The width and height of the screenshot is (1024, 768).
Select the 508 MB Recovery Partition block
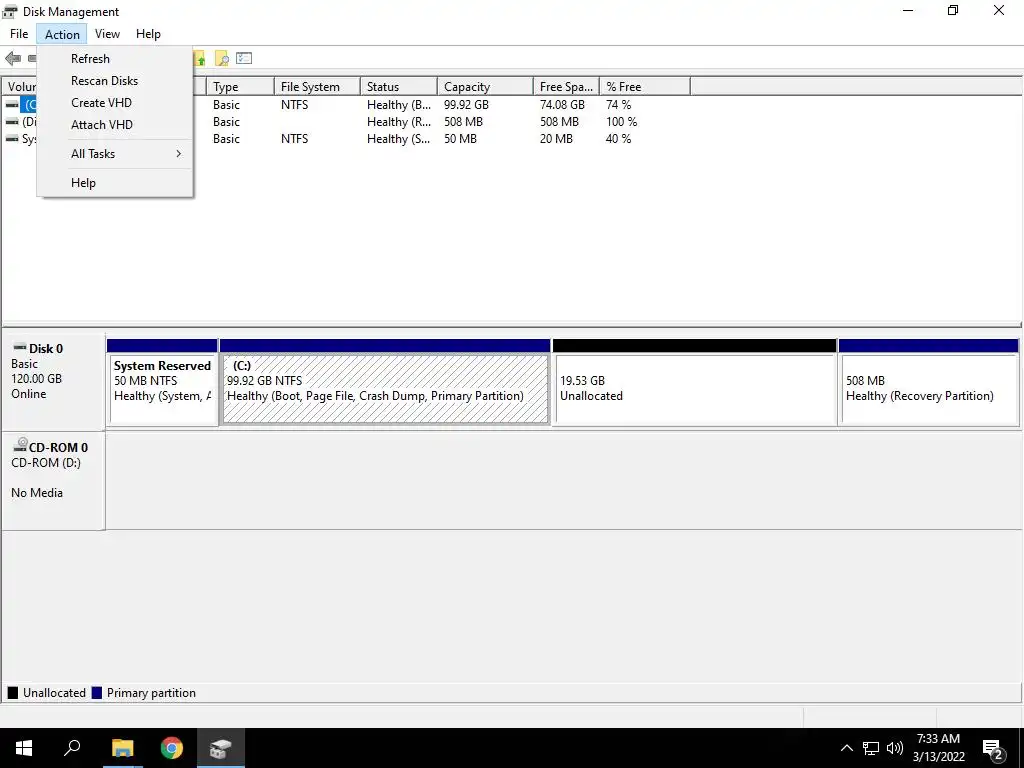[x=929, y=383]
